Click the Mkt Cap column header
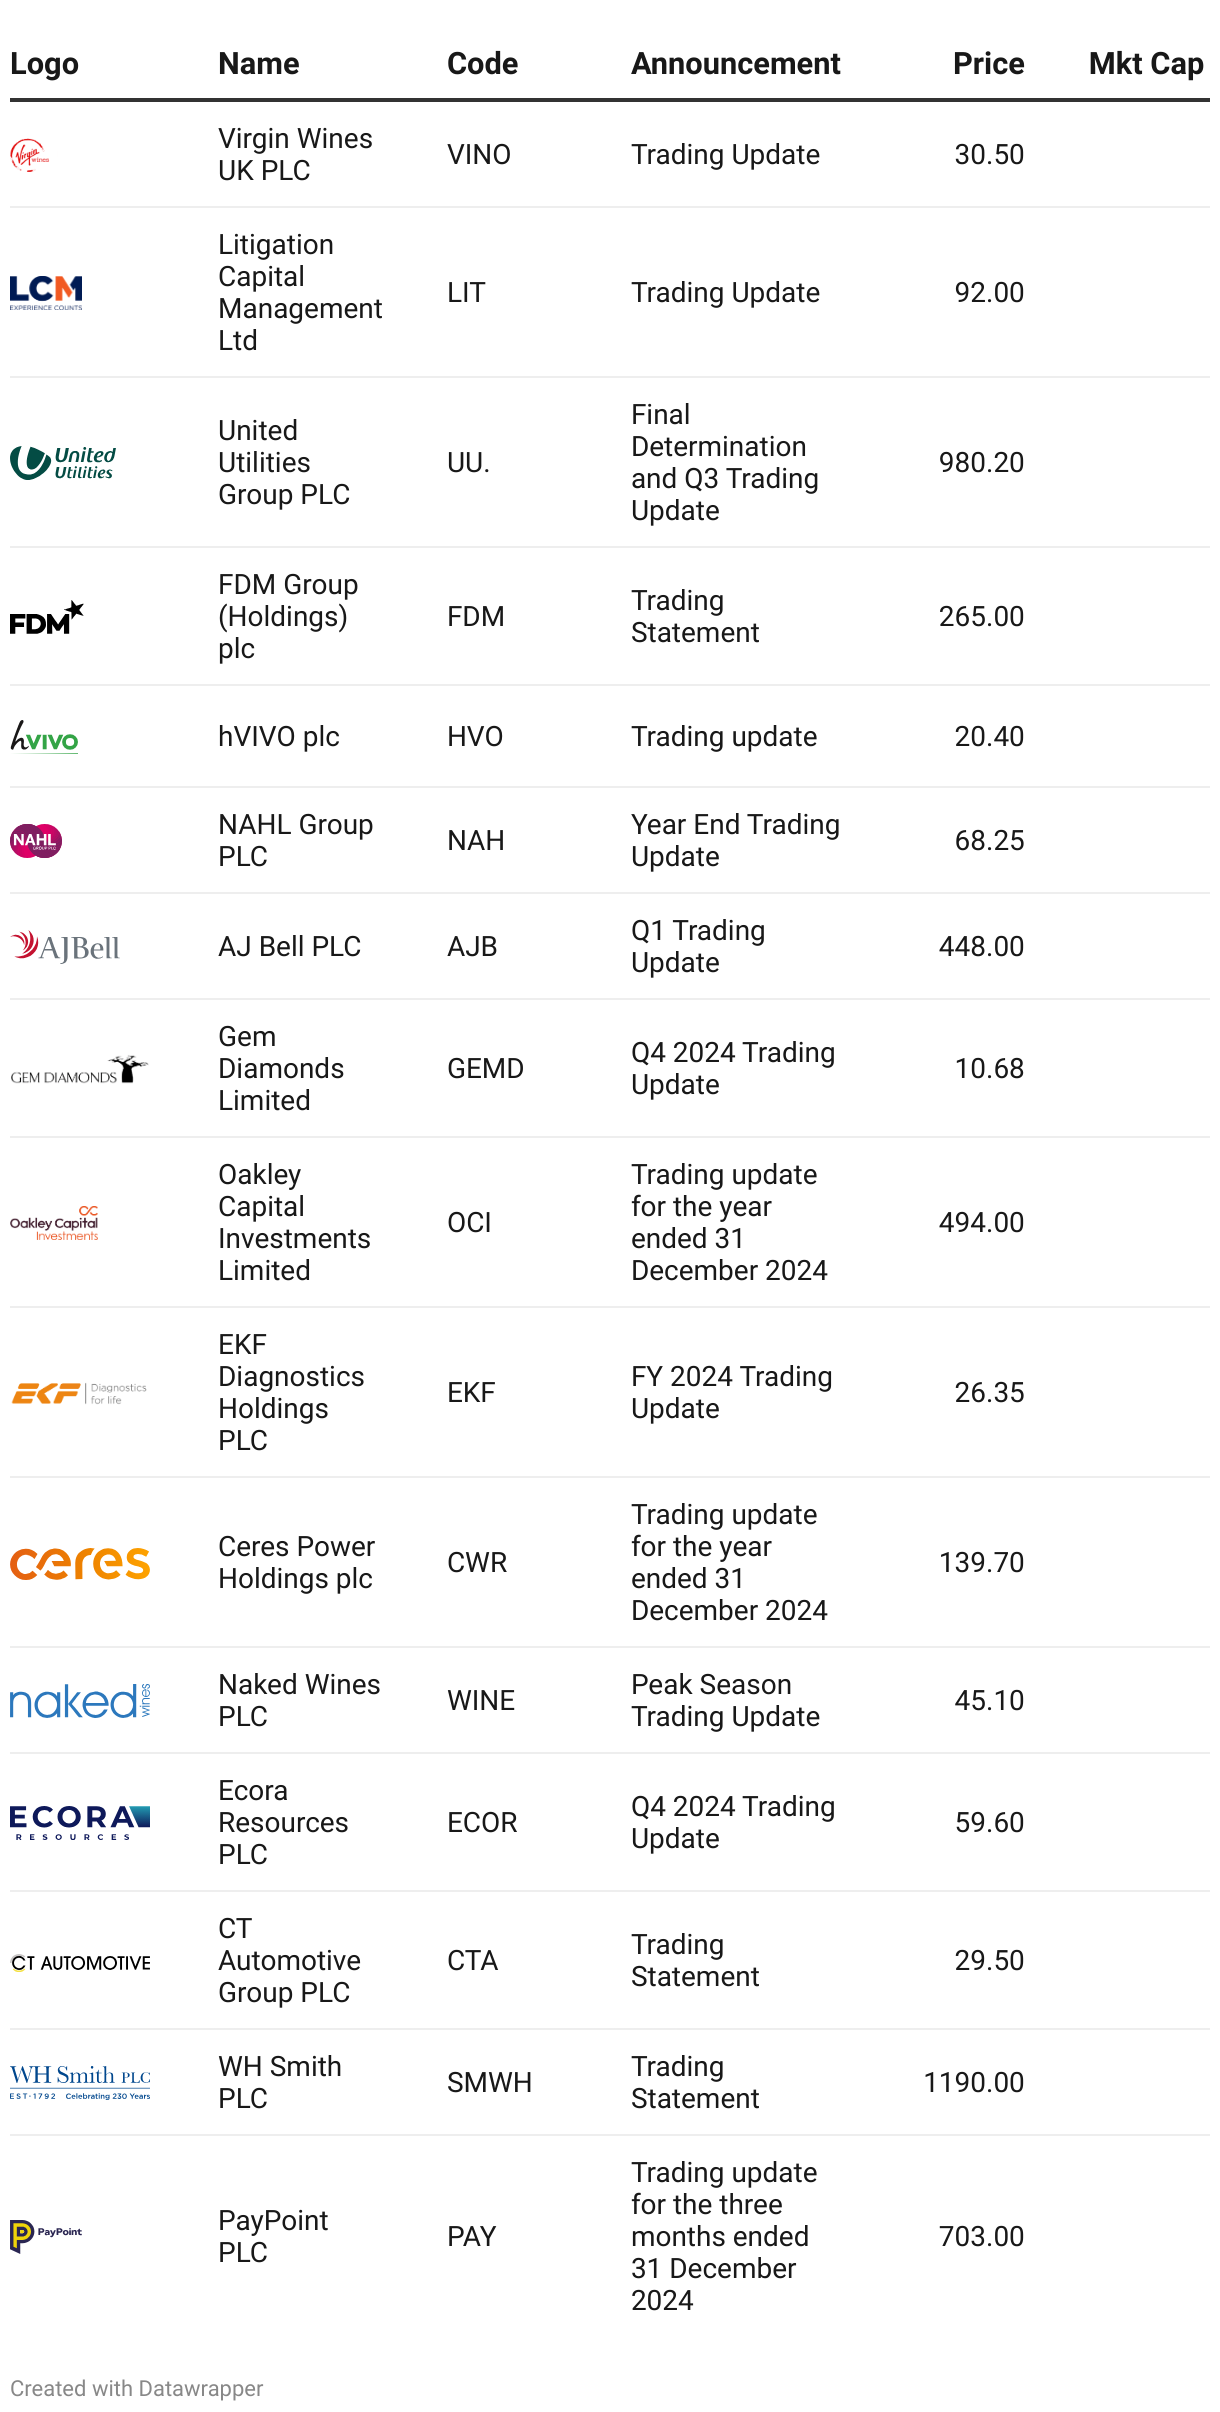Image resolution: width=1220 pixels, height=2412 pixels. coord(1145,64)
